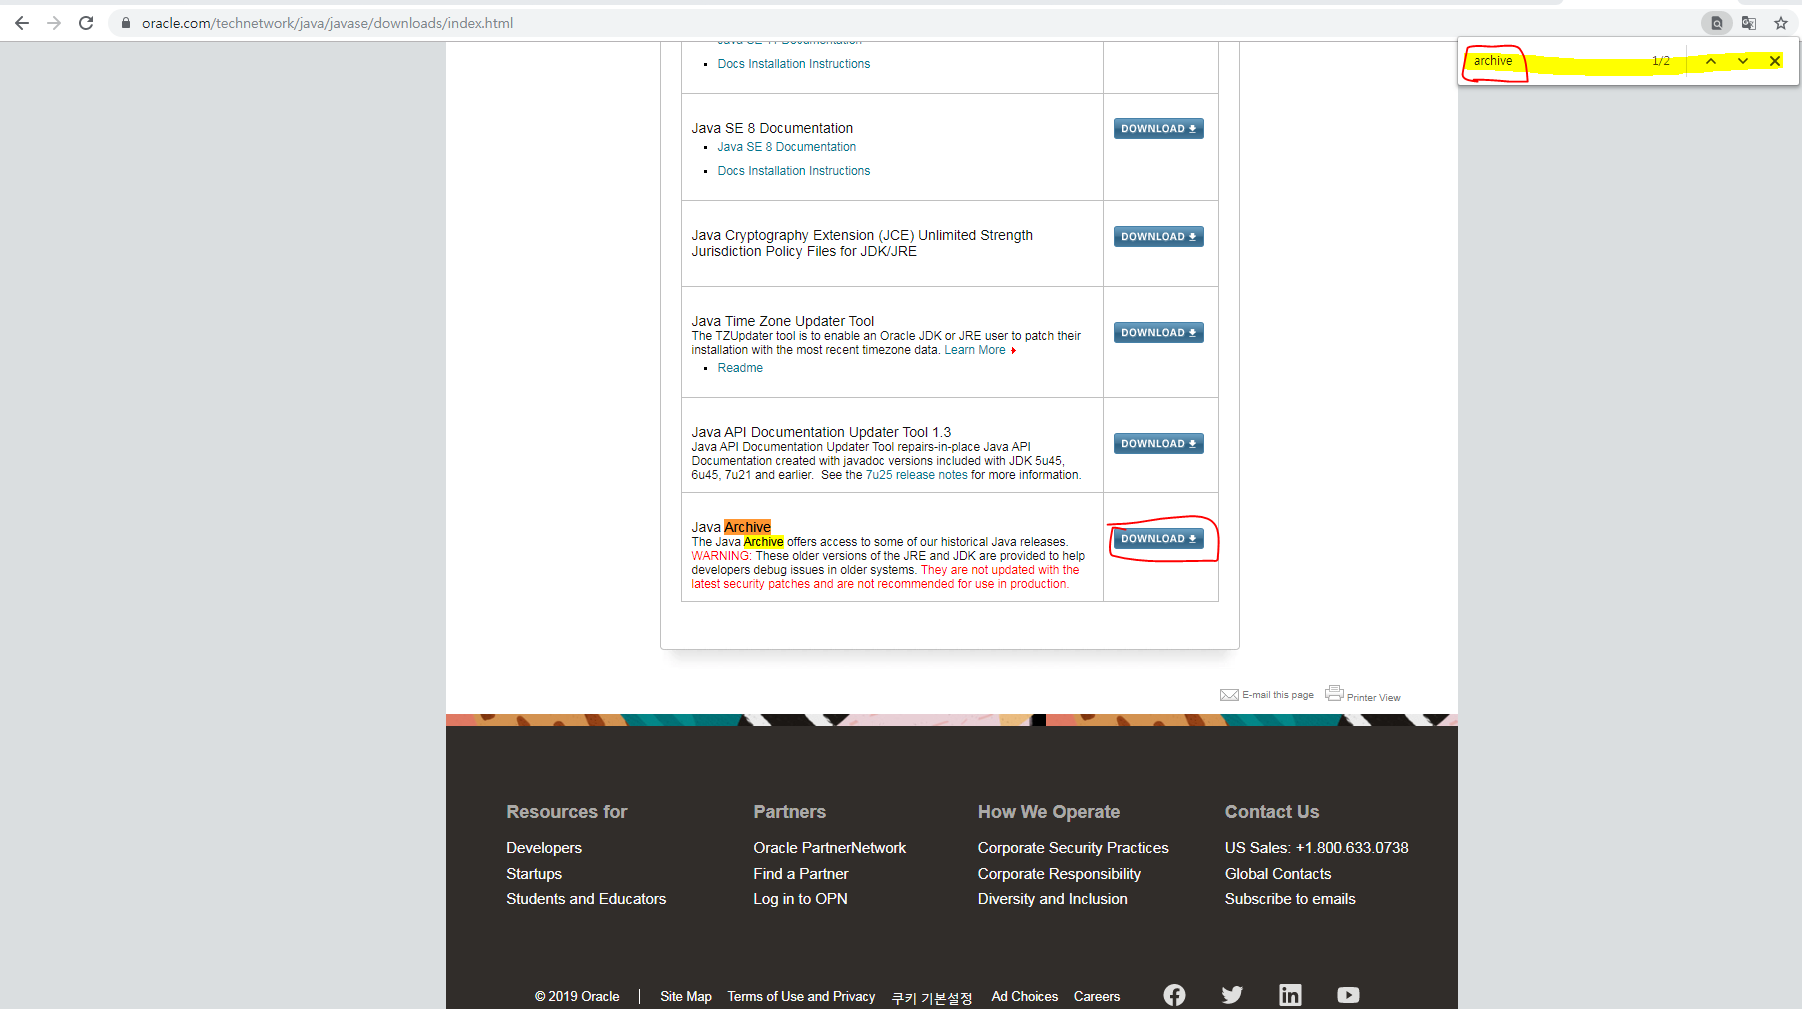1802x1009 pixels.
Task: Open Corporate Security Practices link
Action: (x=1073, y=848)
